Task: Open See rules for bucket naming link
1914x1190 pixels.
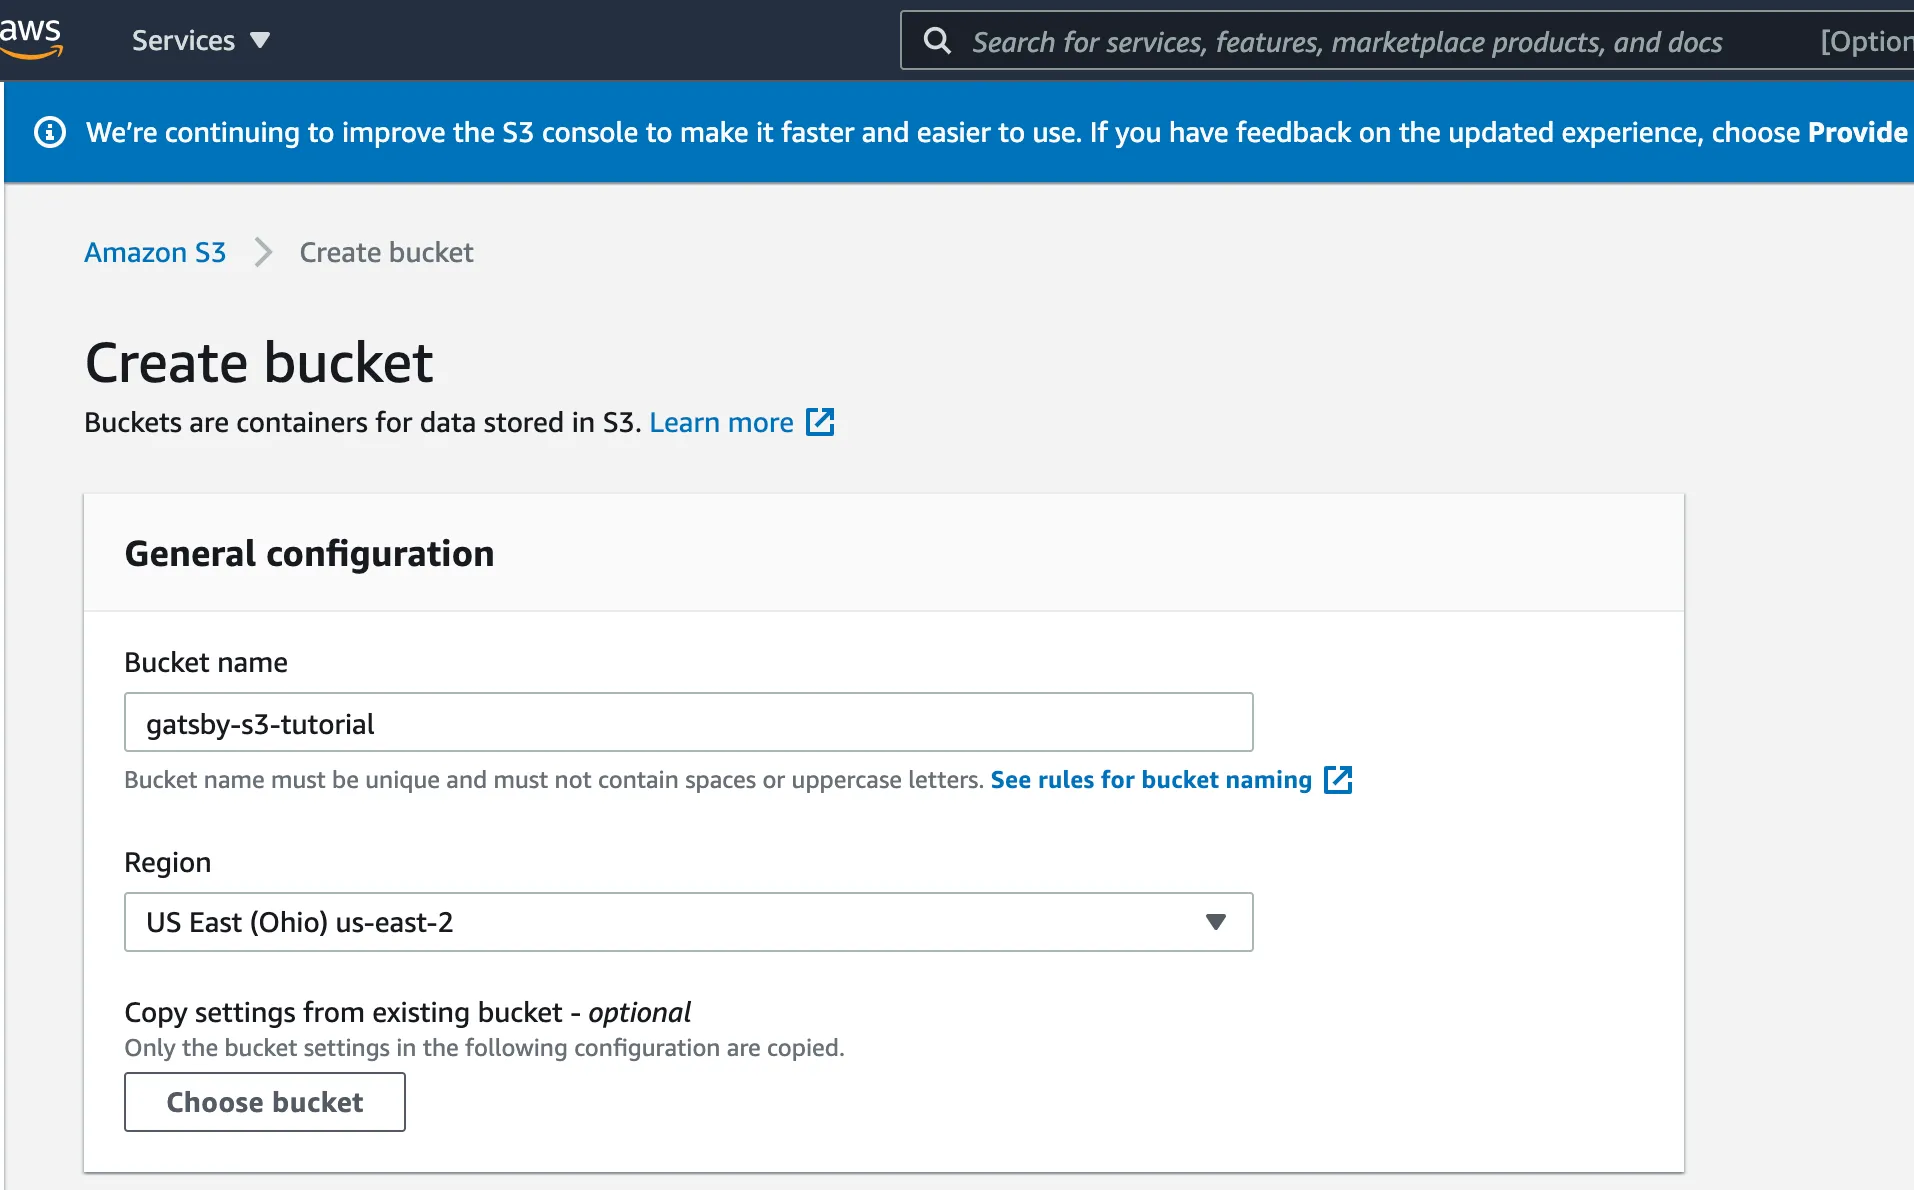Action: click(1150, 780)
